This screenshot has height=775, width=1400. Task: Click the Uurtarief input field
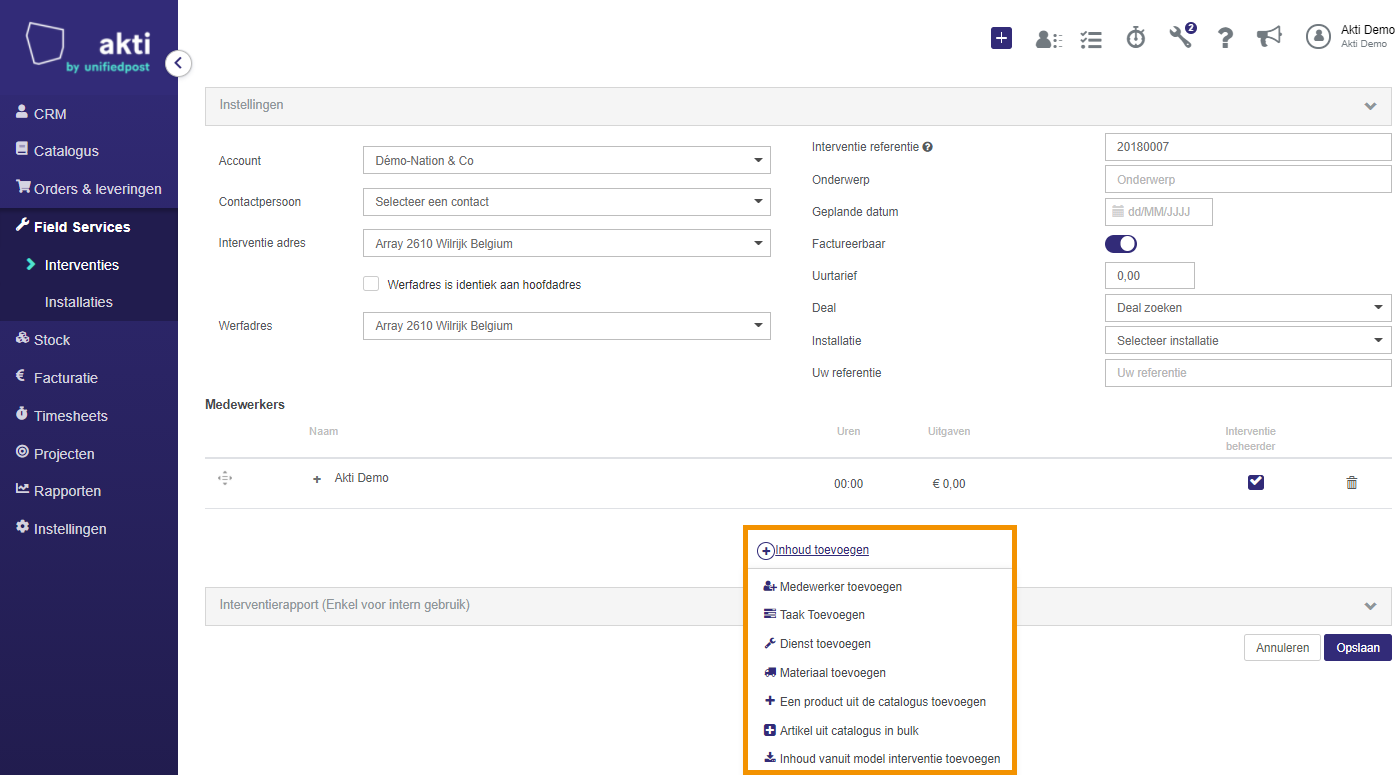click(x=1150, y=276)
